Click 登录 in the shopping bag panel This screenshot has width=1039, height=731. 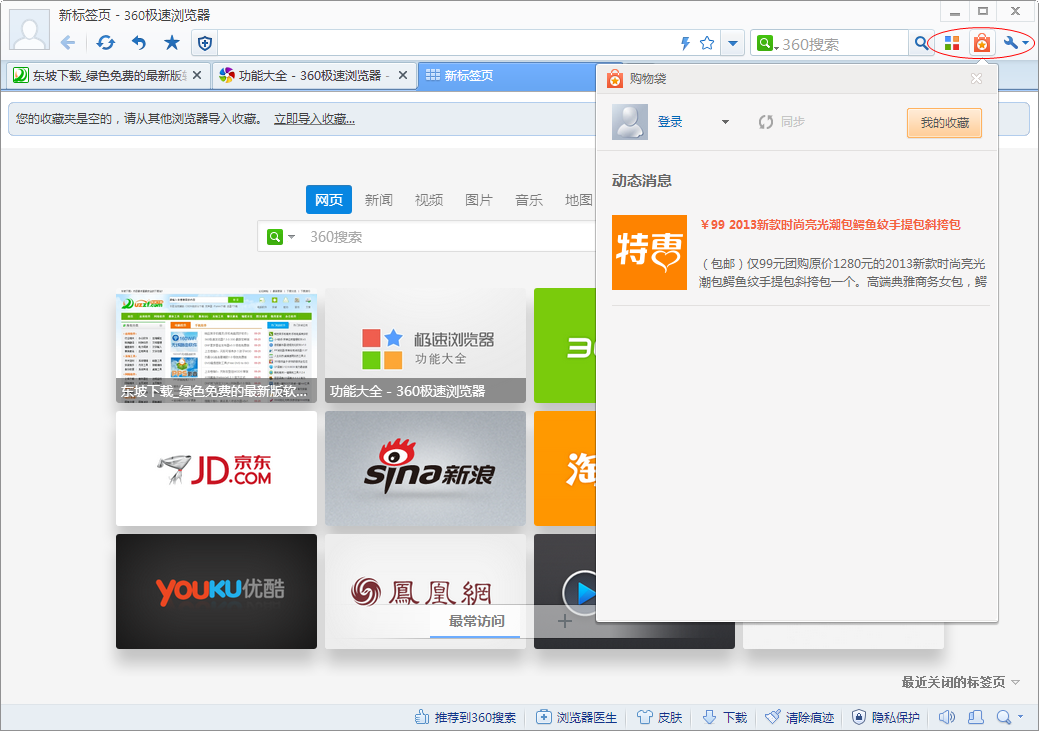[670, 122]
